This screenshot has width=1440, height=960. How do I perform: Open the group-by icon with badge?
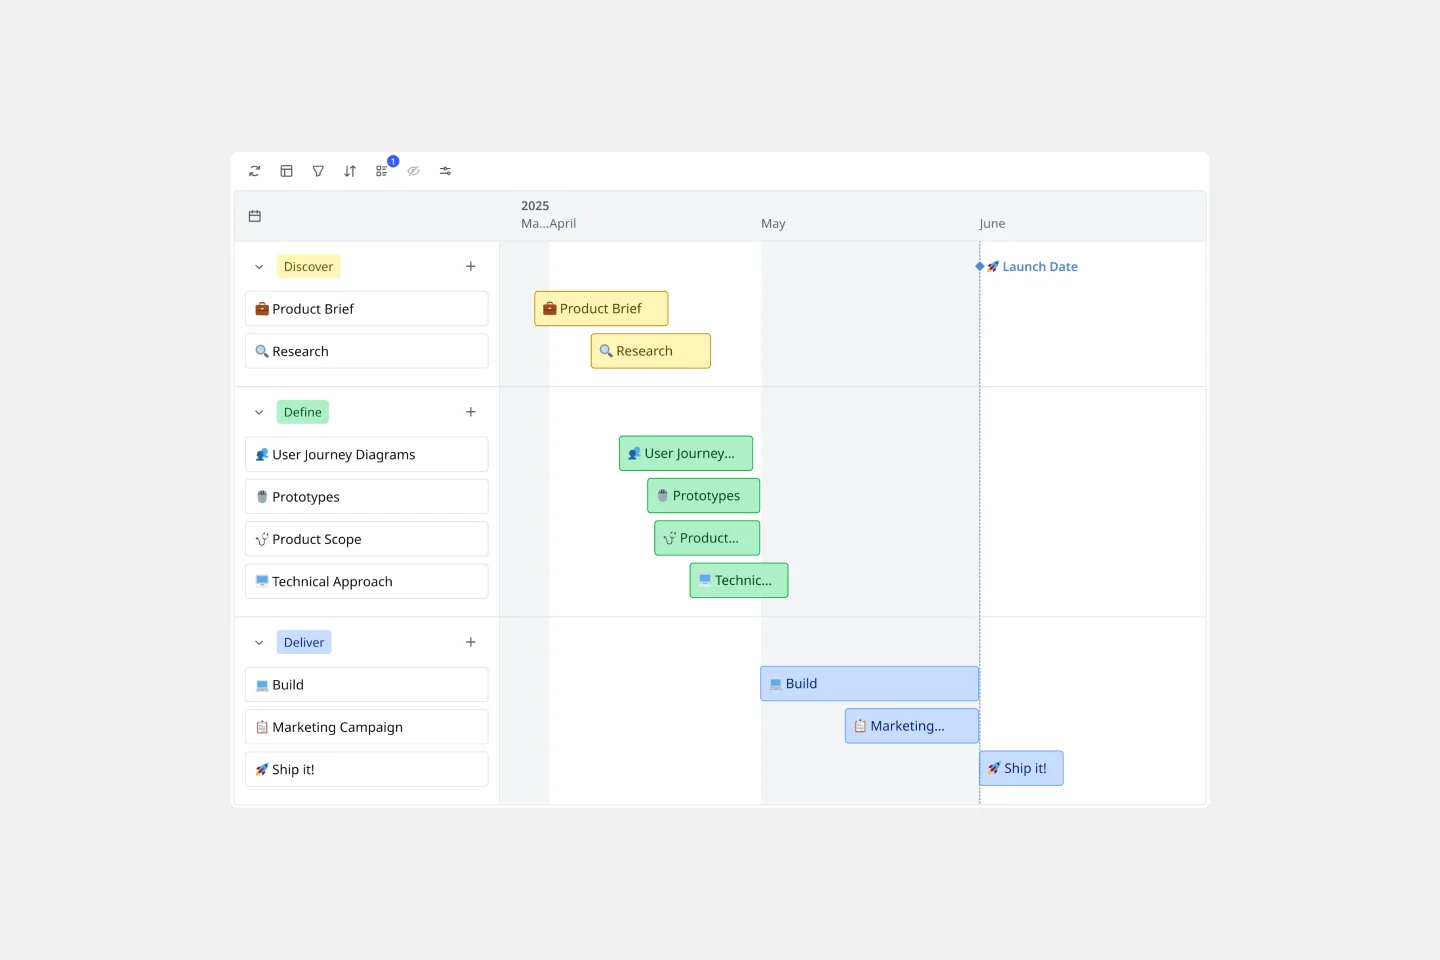tap(382, 171)
